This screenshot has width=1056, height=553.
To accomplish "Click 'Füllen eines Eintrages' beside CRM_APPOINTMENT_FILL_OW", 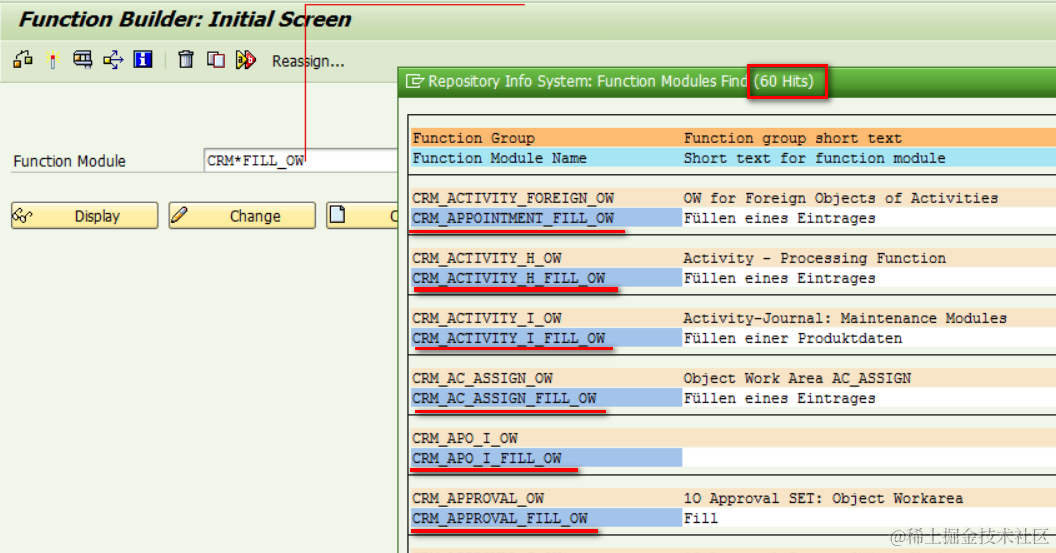I will coord(779,218).
